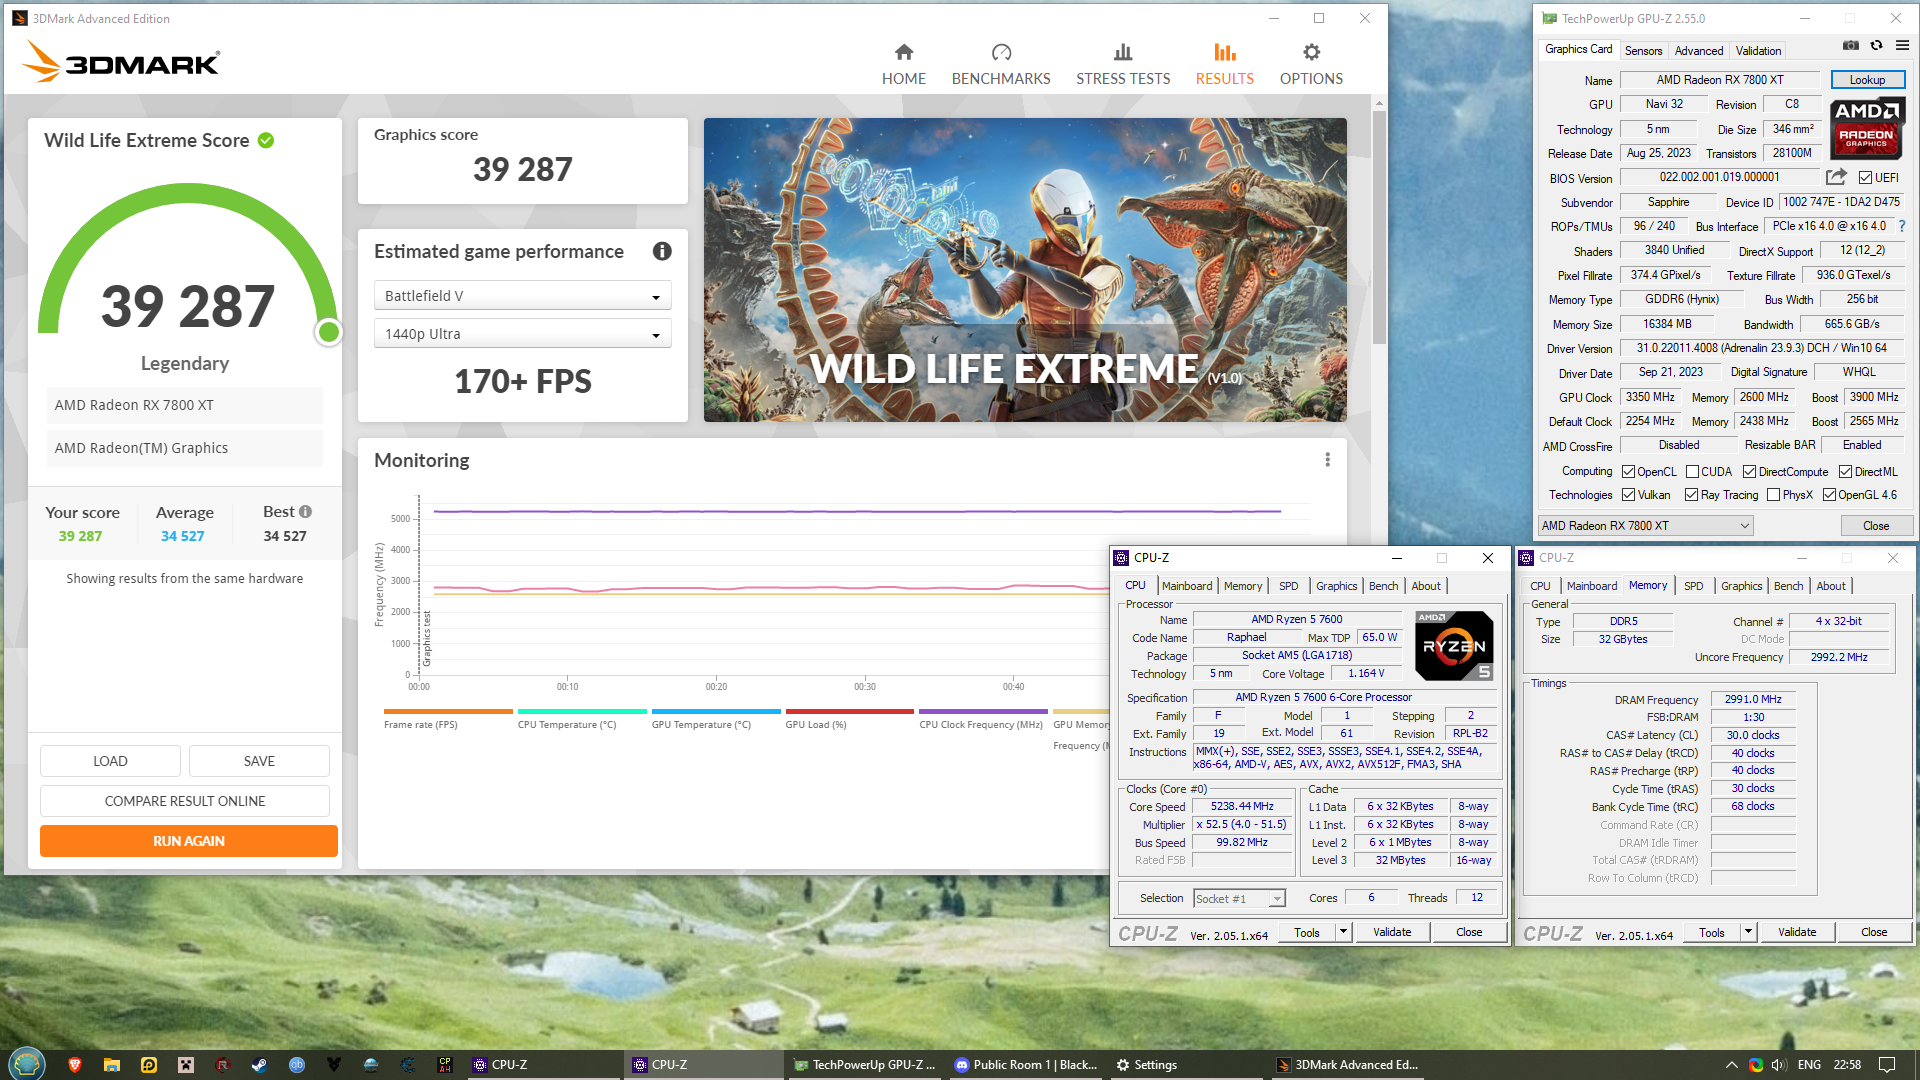Click the AMD Radeon Graphics logo in GPU-Z
The image size is (1920, 1080).
(1867, 128)
